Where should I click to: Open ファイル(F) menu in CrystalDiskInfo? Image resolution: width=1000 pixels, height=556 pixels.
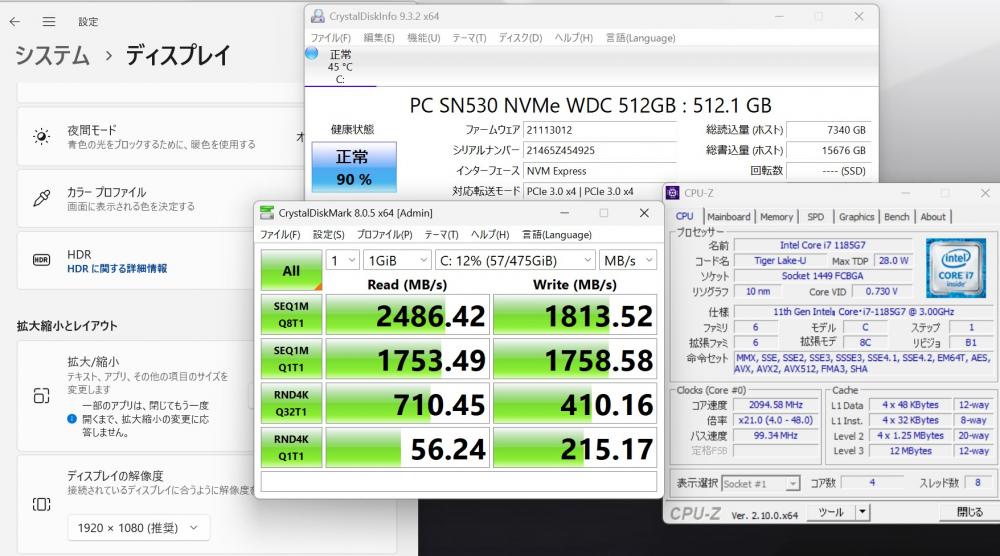[x=330, y=38]
